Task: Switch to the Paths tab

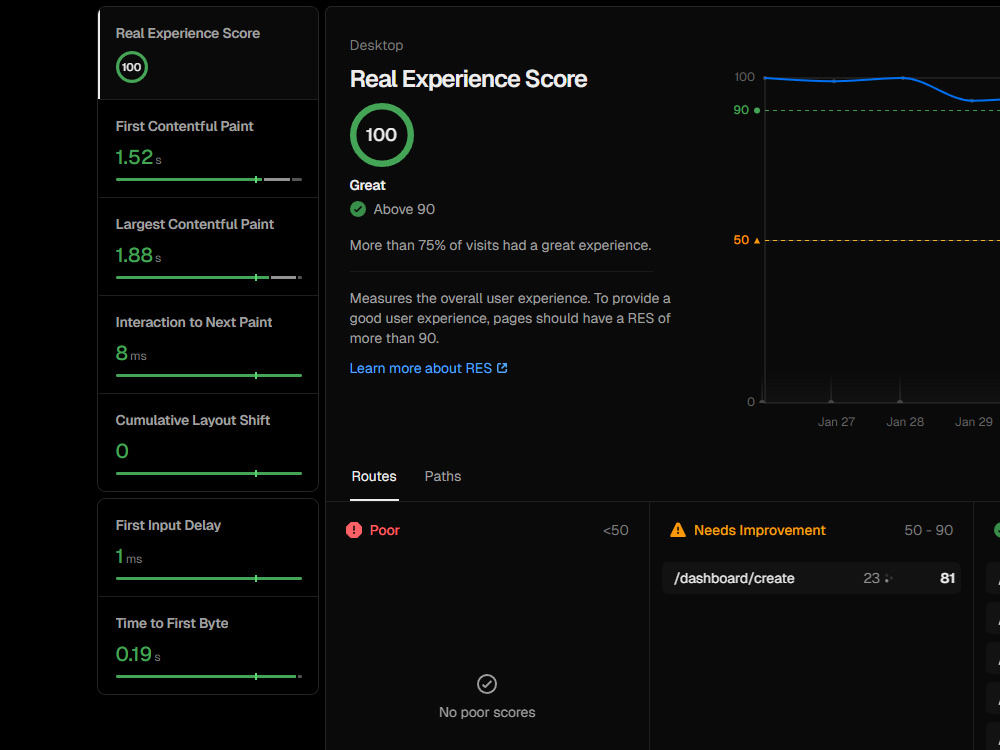Action: [x=443, y=476]
